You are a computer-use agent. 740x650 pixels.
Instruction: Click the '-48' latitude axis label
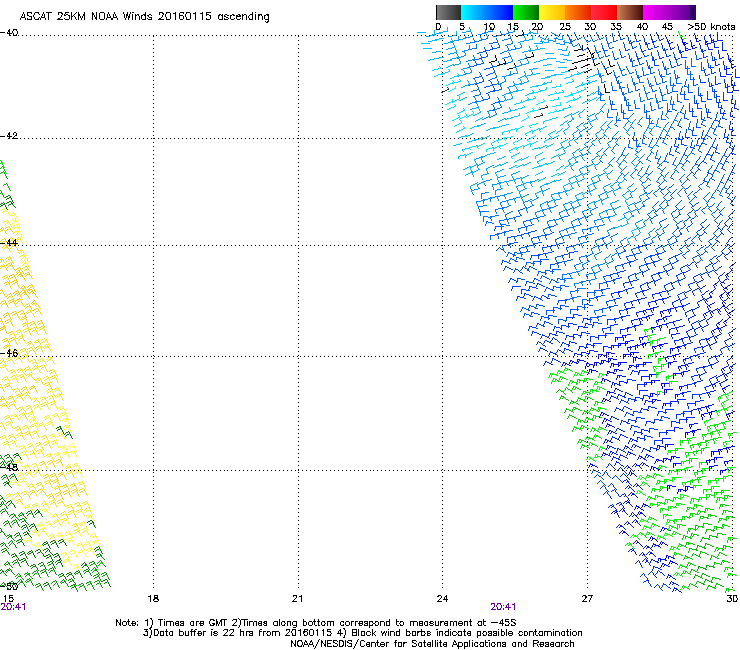(x=9, y=467)
